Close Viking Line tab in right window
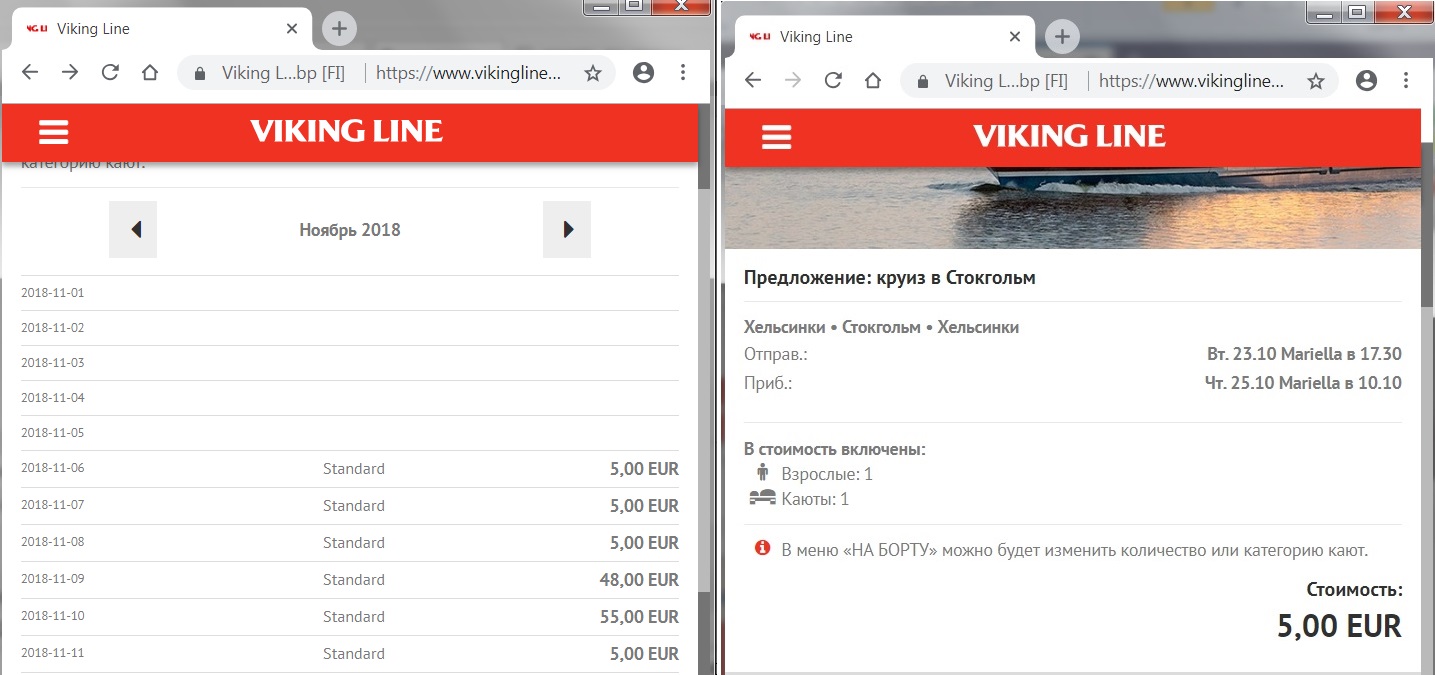The image size is (1435, 675). point(1015,37)
